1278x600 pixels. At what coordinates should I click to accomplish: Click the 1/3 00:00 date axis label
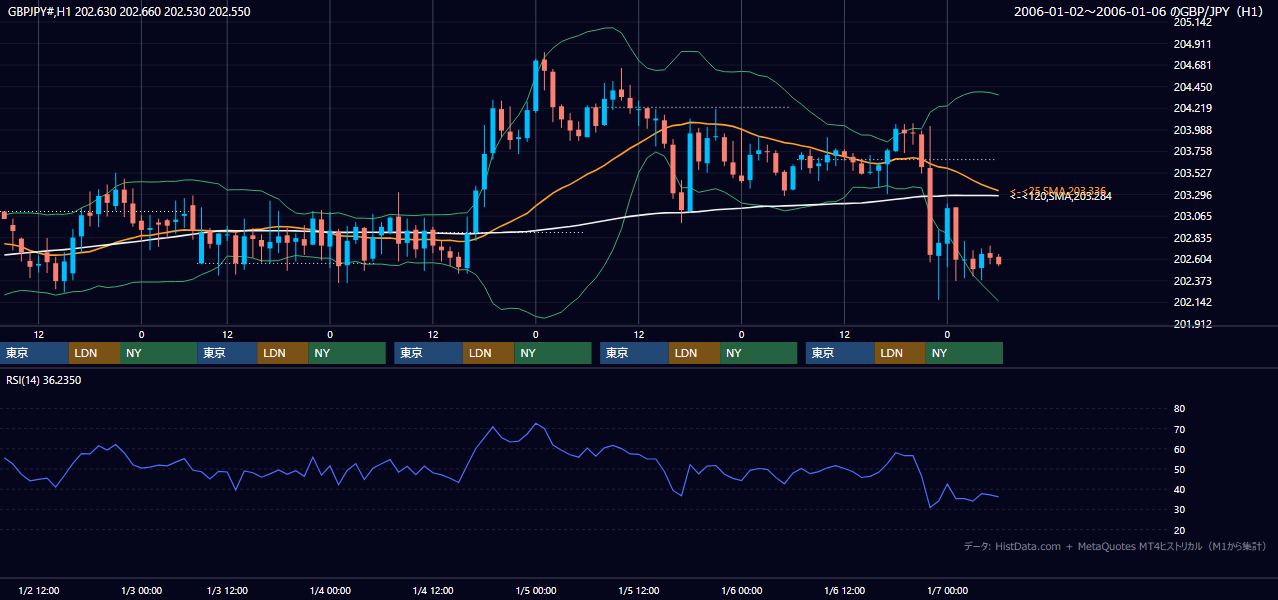point(141,591)
